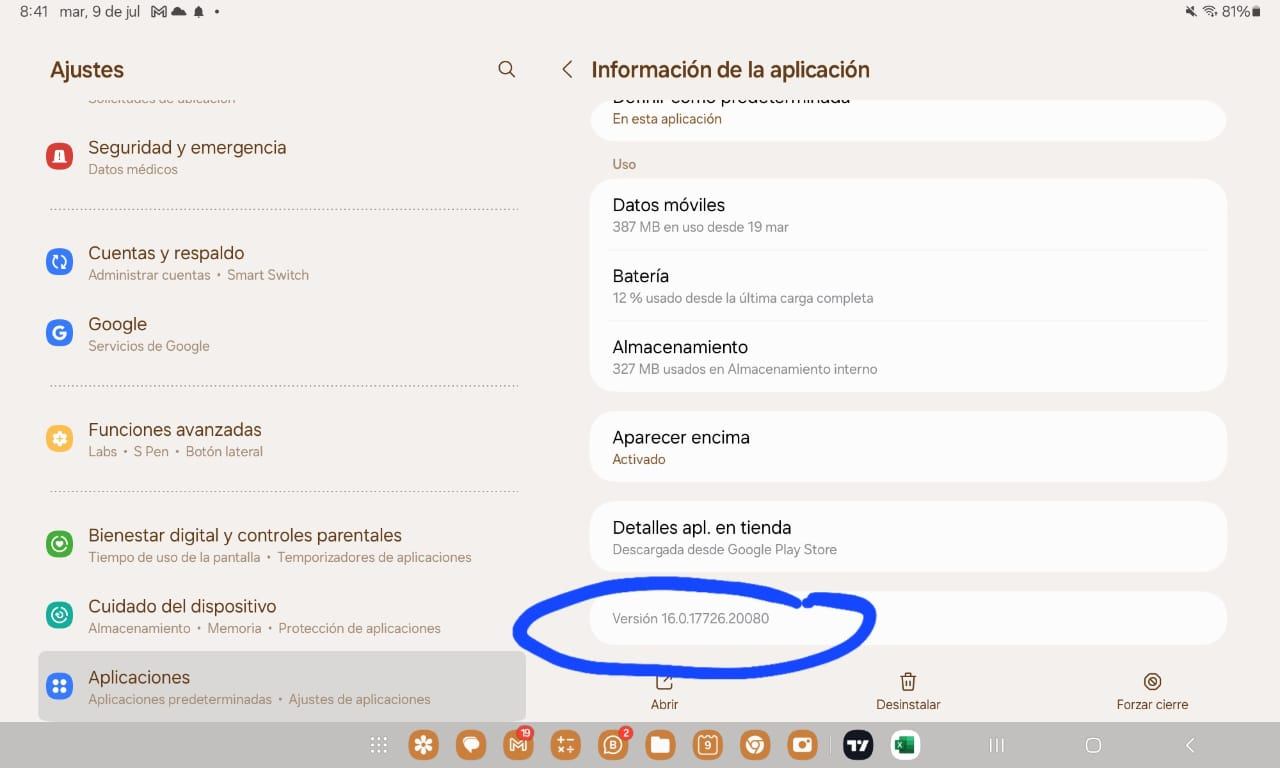Tap Versión 16.0.17726.20080 text

[x=691, y=618]
